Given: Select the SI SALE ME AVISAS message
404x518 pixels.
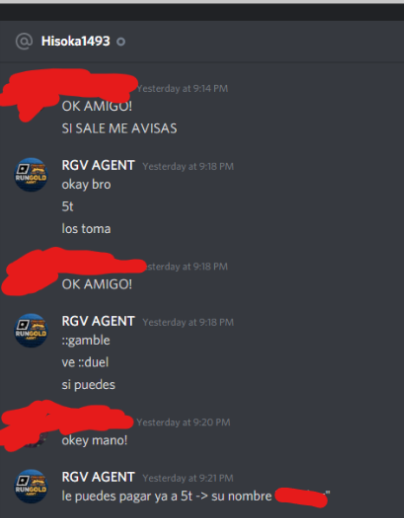Looking at the screenshot, I should tap(119, 128).
